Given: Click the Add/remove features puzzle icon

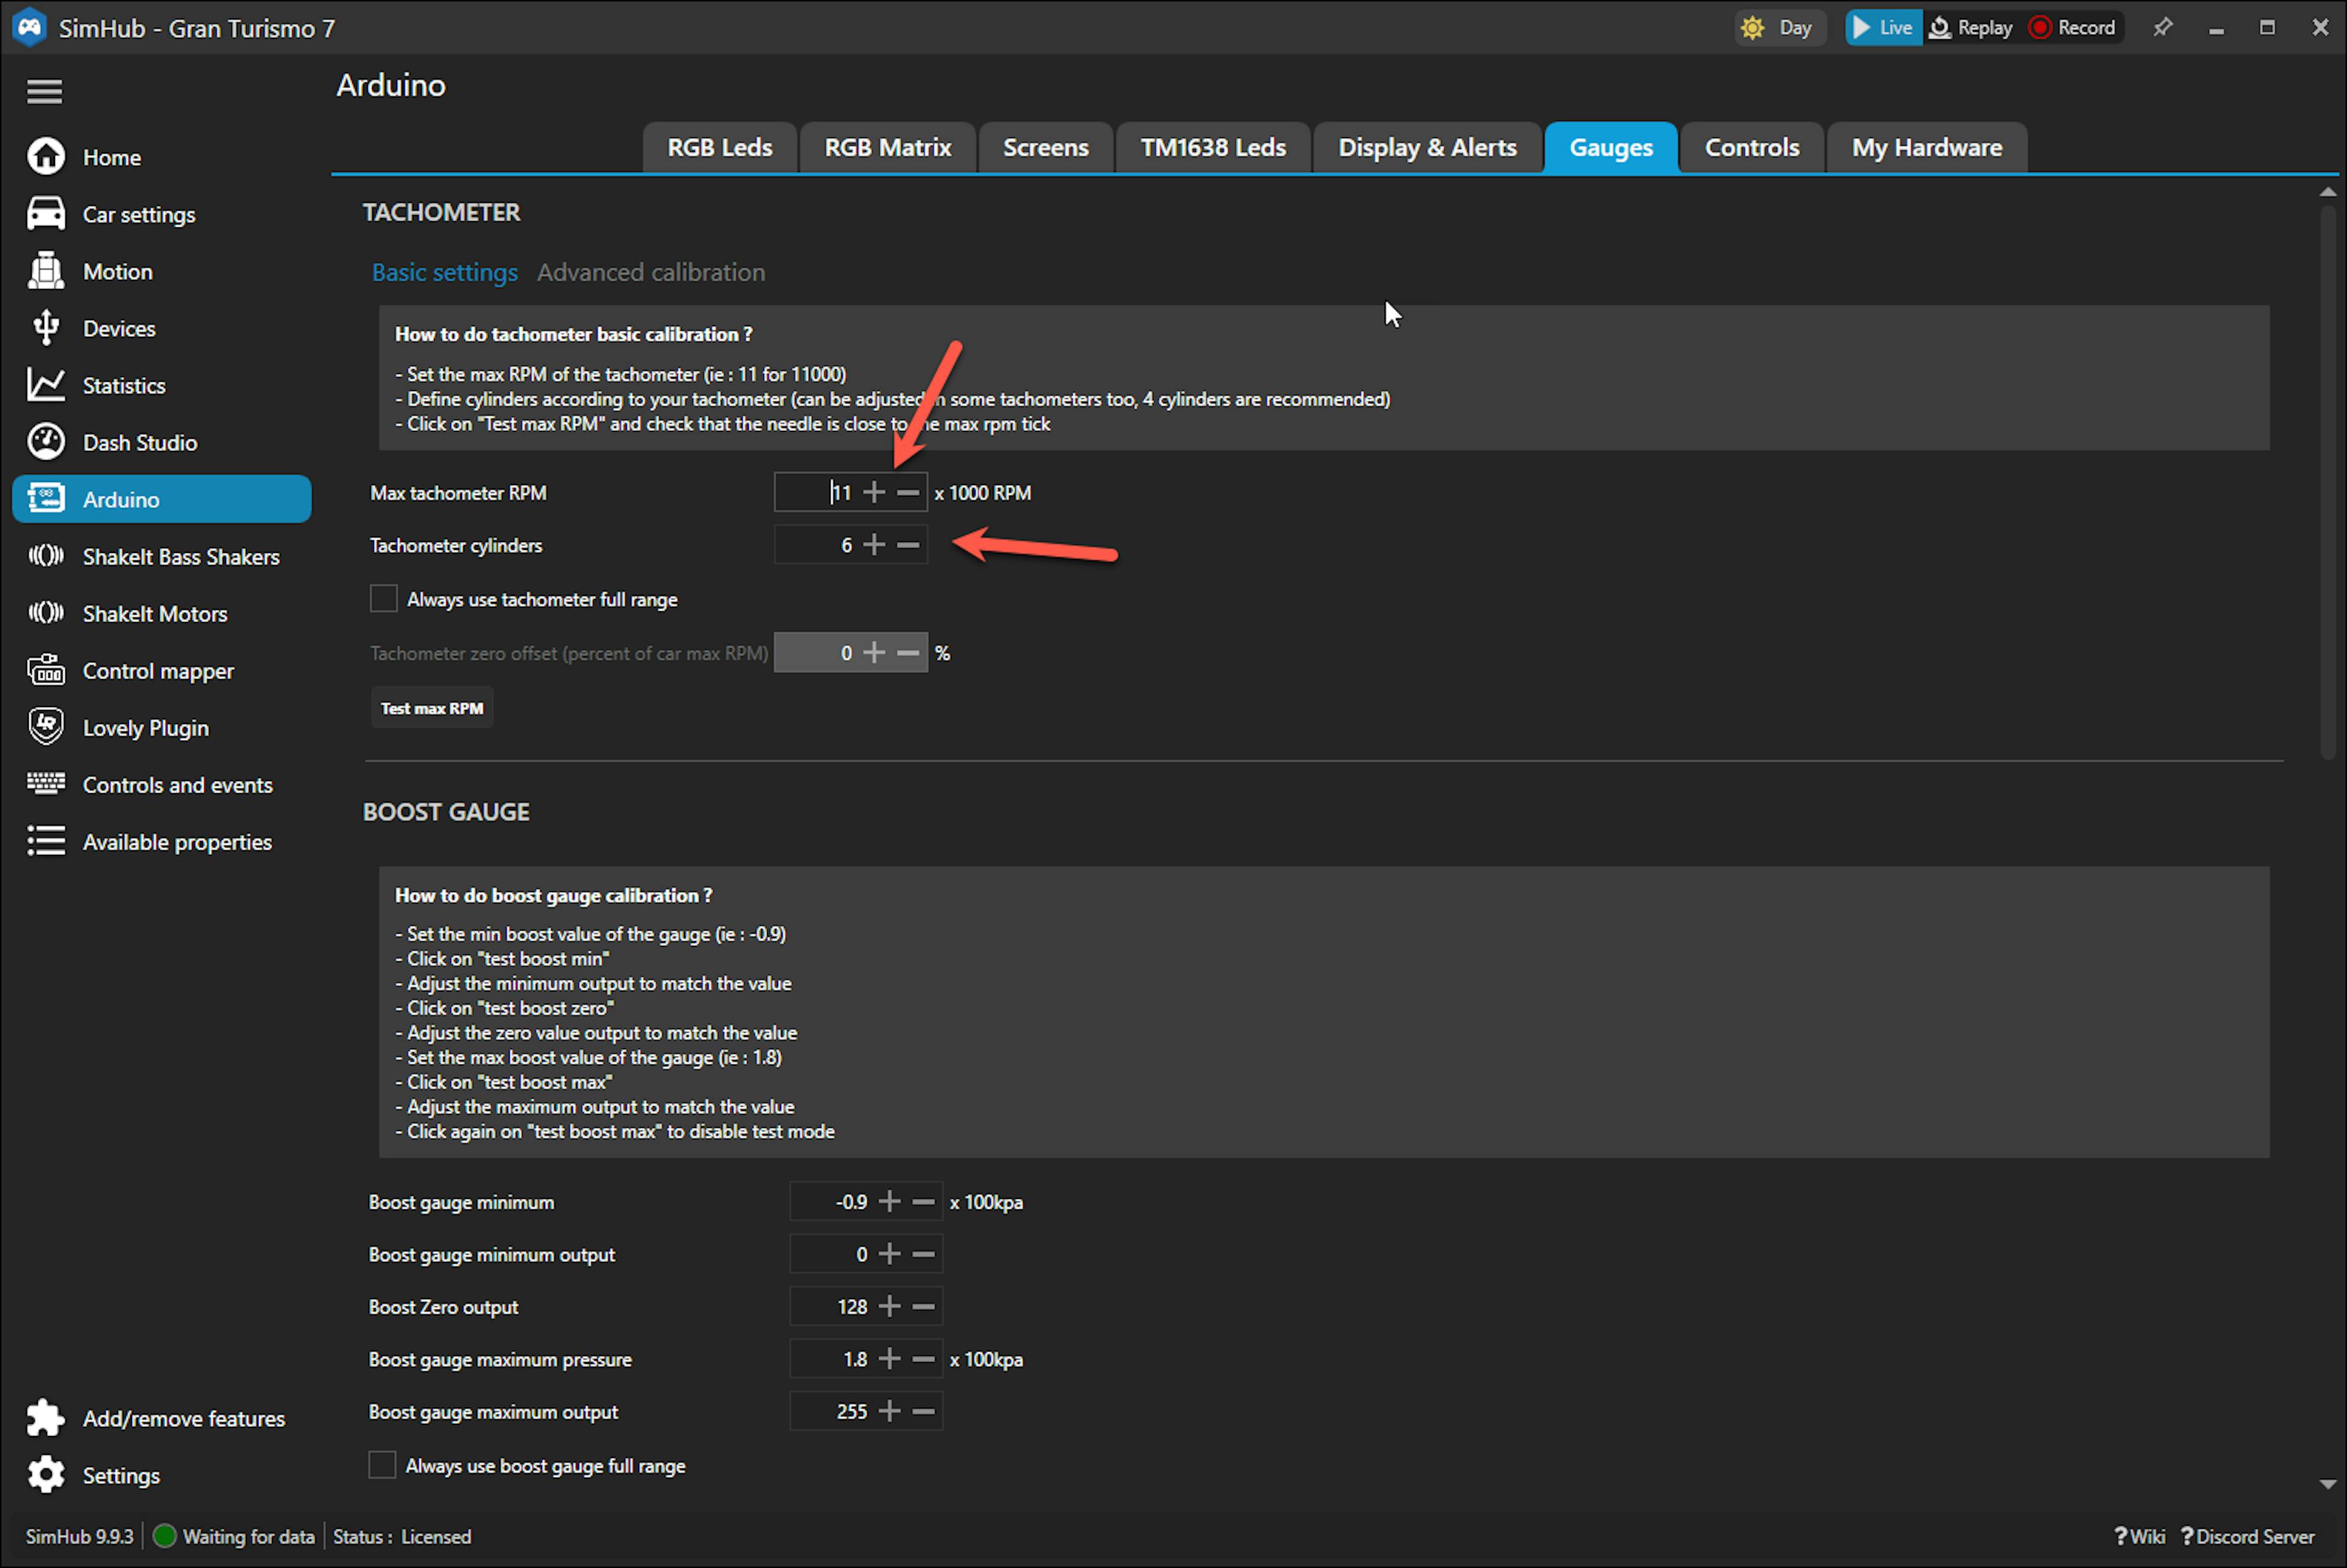Looking at the screenshot, I should pyautogui.click(x=46, y=1417).
